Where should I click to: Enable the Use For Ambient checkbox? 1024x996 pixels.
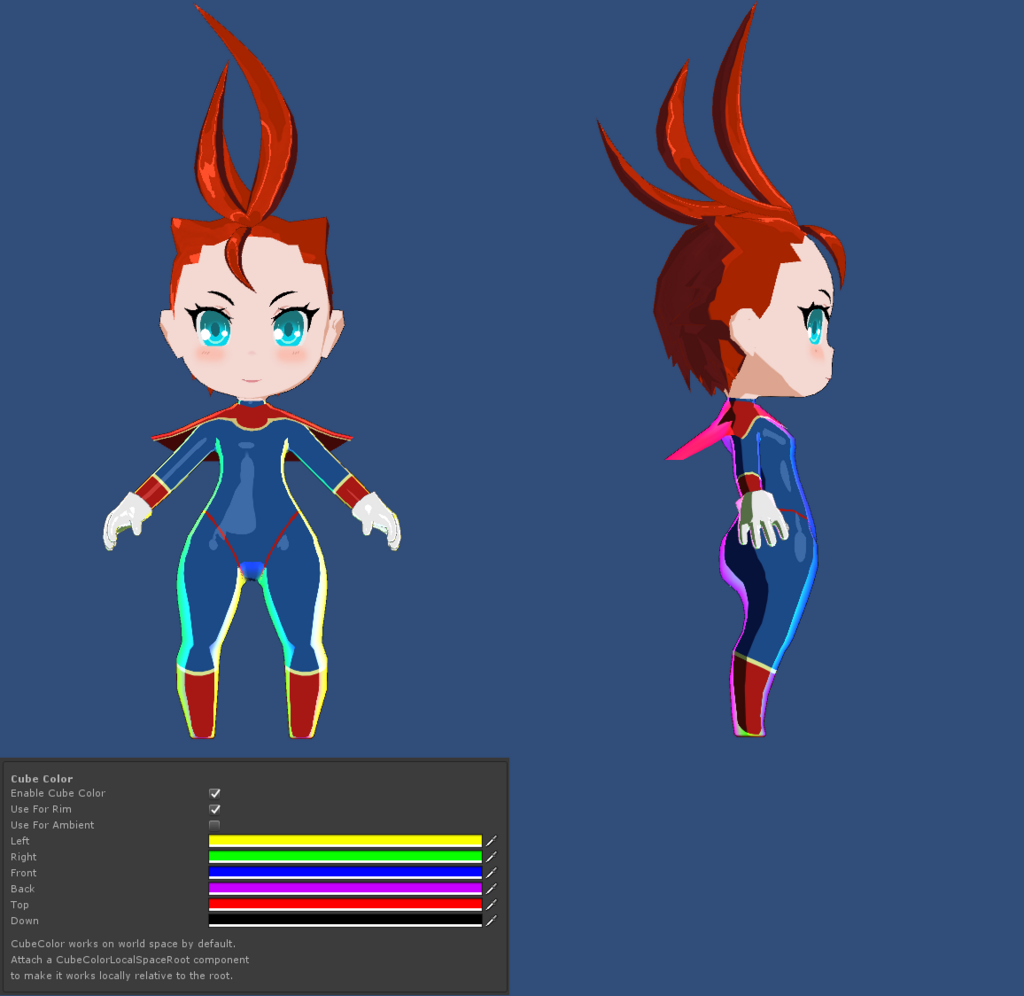[x=214, y=825]
